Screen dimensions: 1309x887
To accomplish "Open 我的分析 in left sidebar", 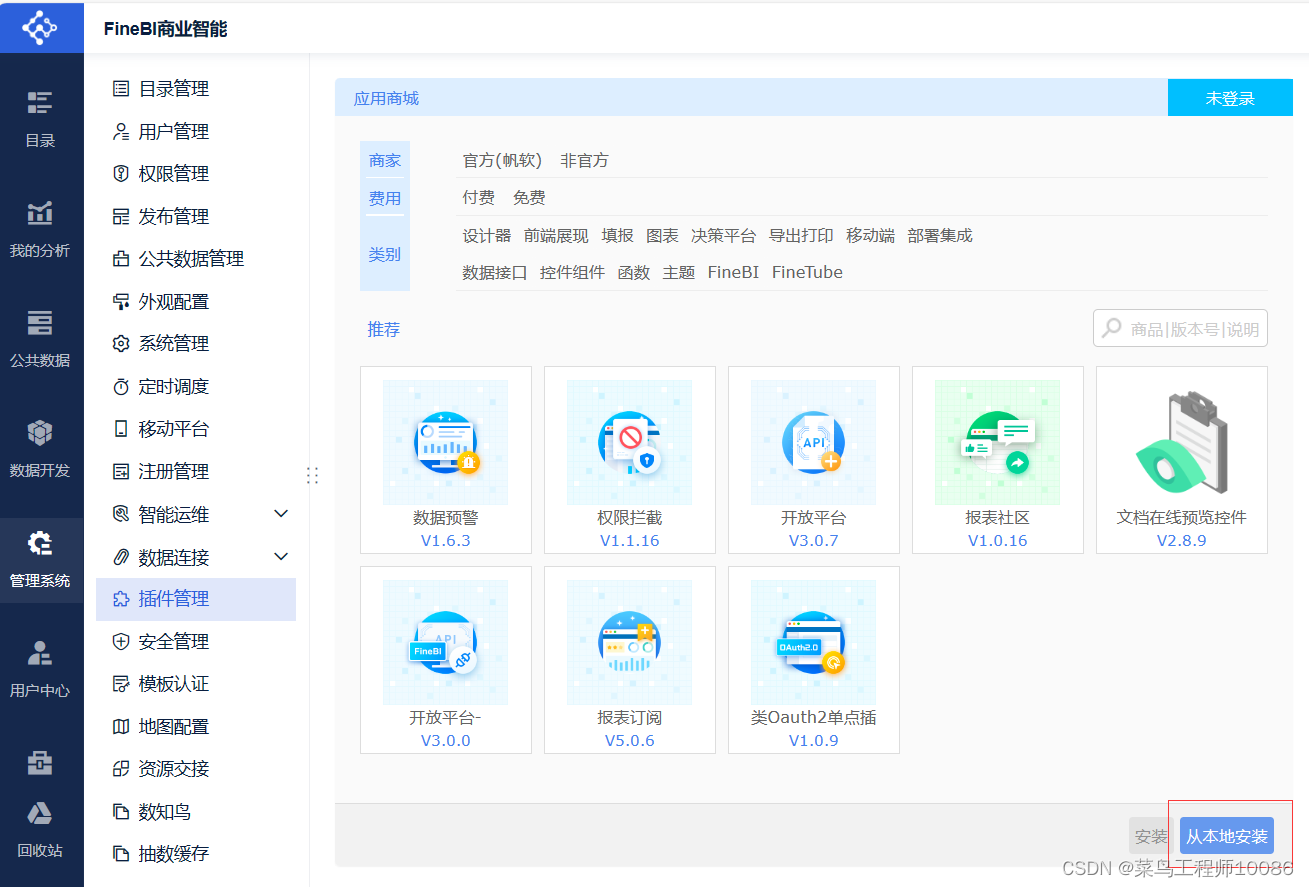I will coord(40,228).
